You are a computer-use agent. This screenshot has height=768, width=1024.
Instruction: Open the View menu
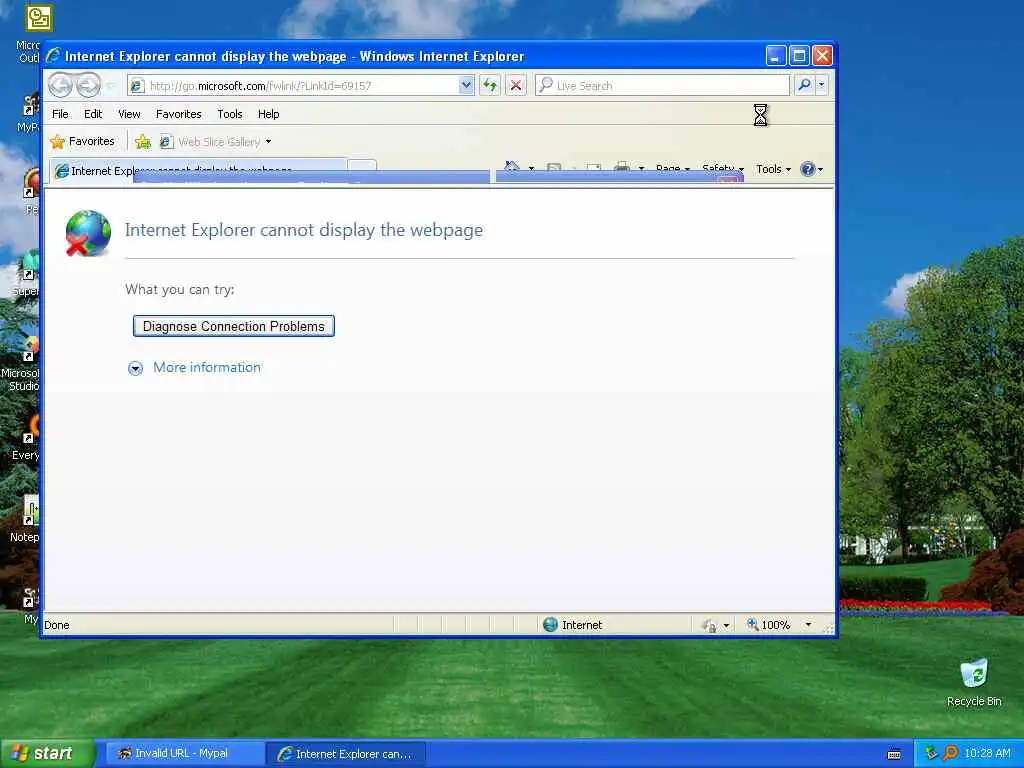click(x=129, y=114)
